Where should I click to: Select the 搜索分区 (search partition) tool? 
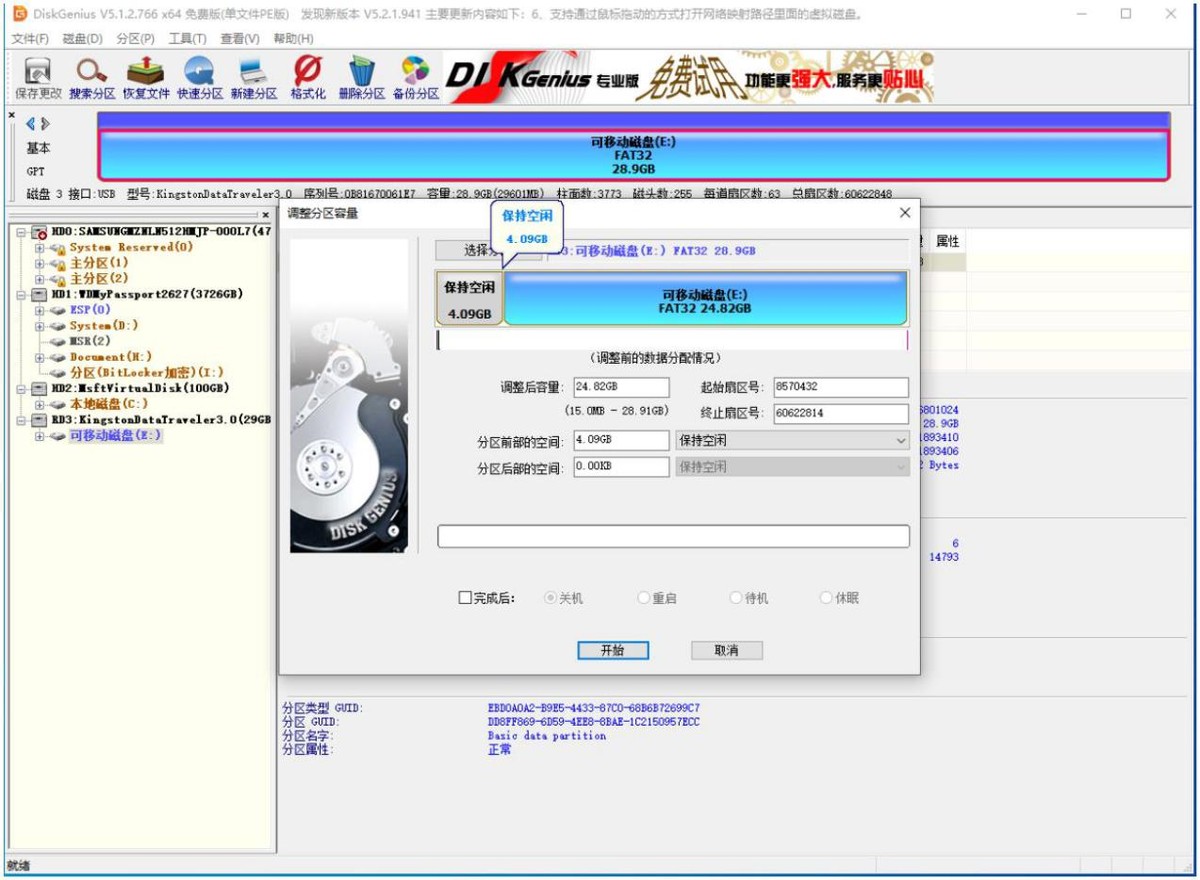coord(92,75)
